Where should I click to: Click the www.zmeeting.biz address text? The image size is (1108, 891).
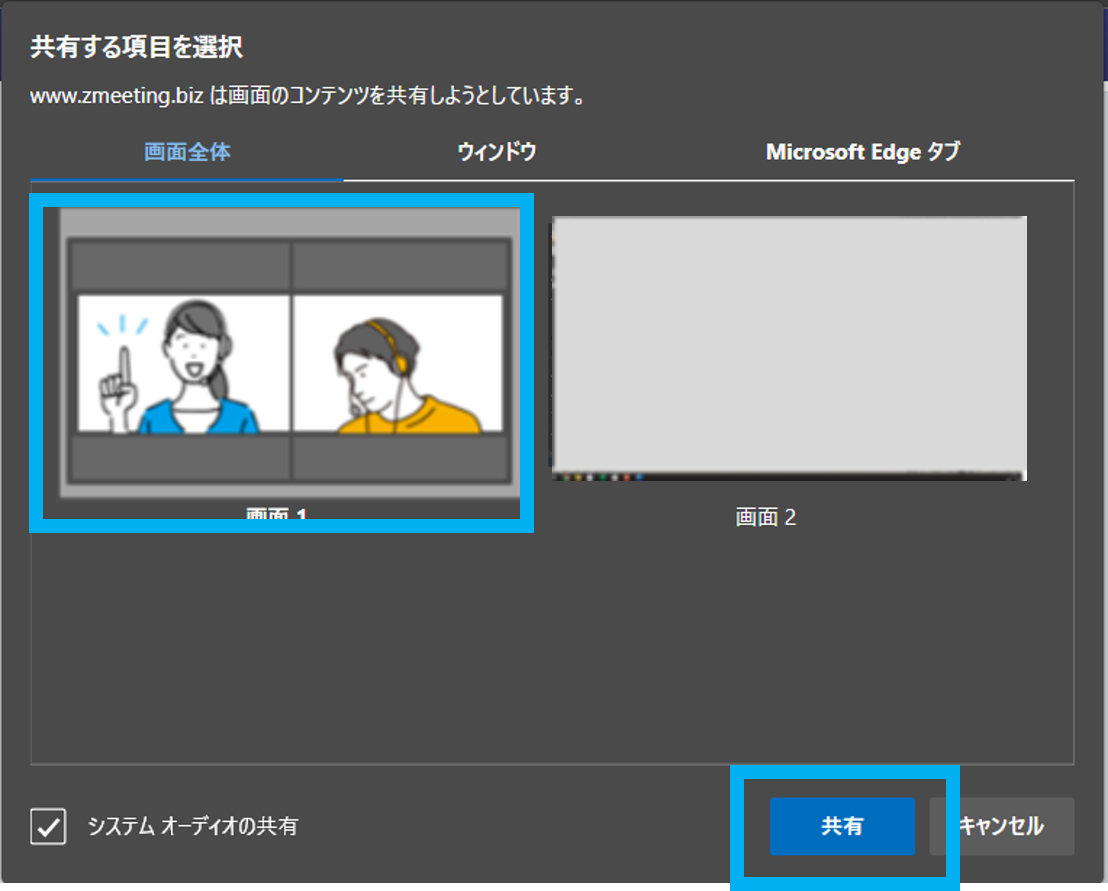coord(117,97)
